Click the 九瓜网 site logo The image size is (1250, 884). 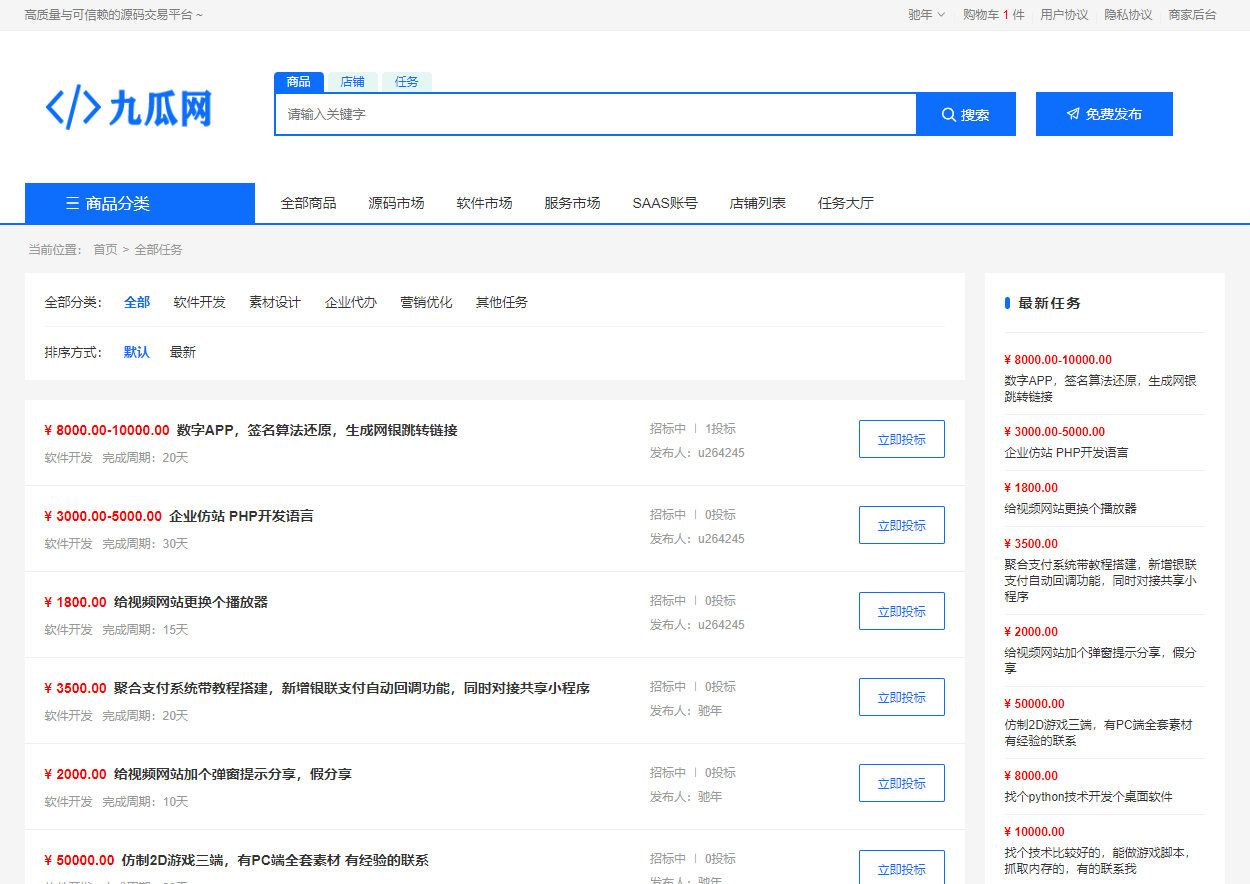[129, 108]
